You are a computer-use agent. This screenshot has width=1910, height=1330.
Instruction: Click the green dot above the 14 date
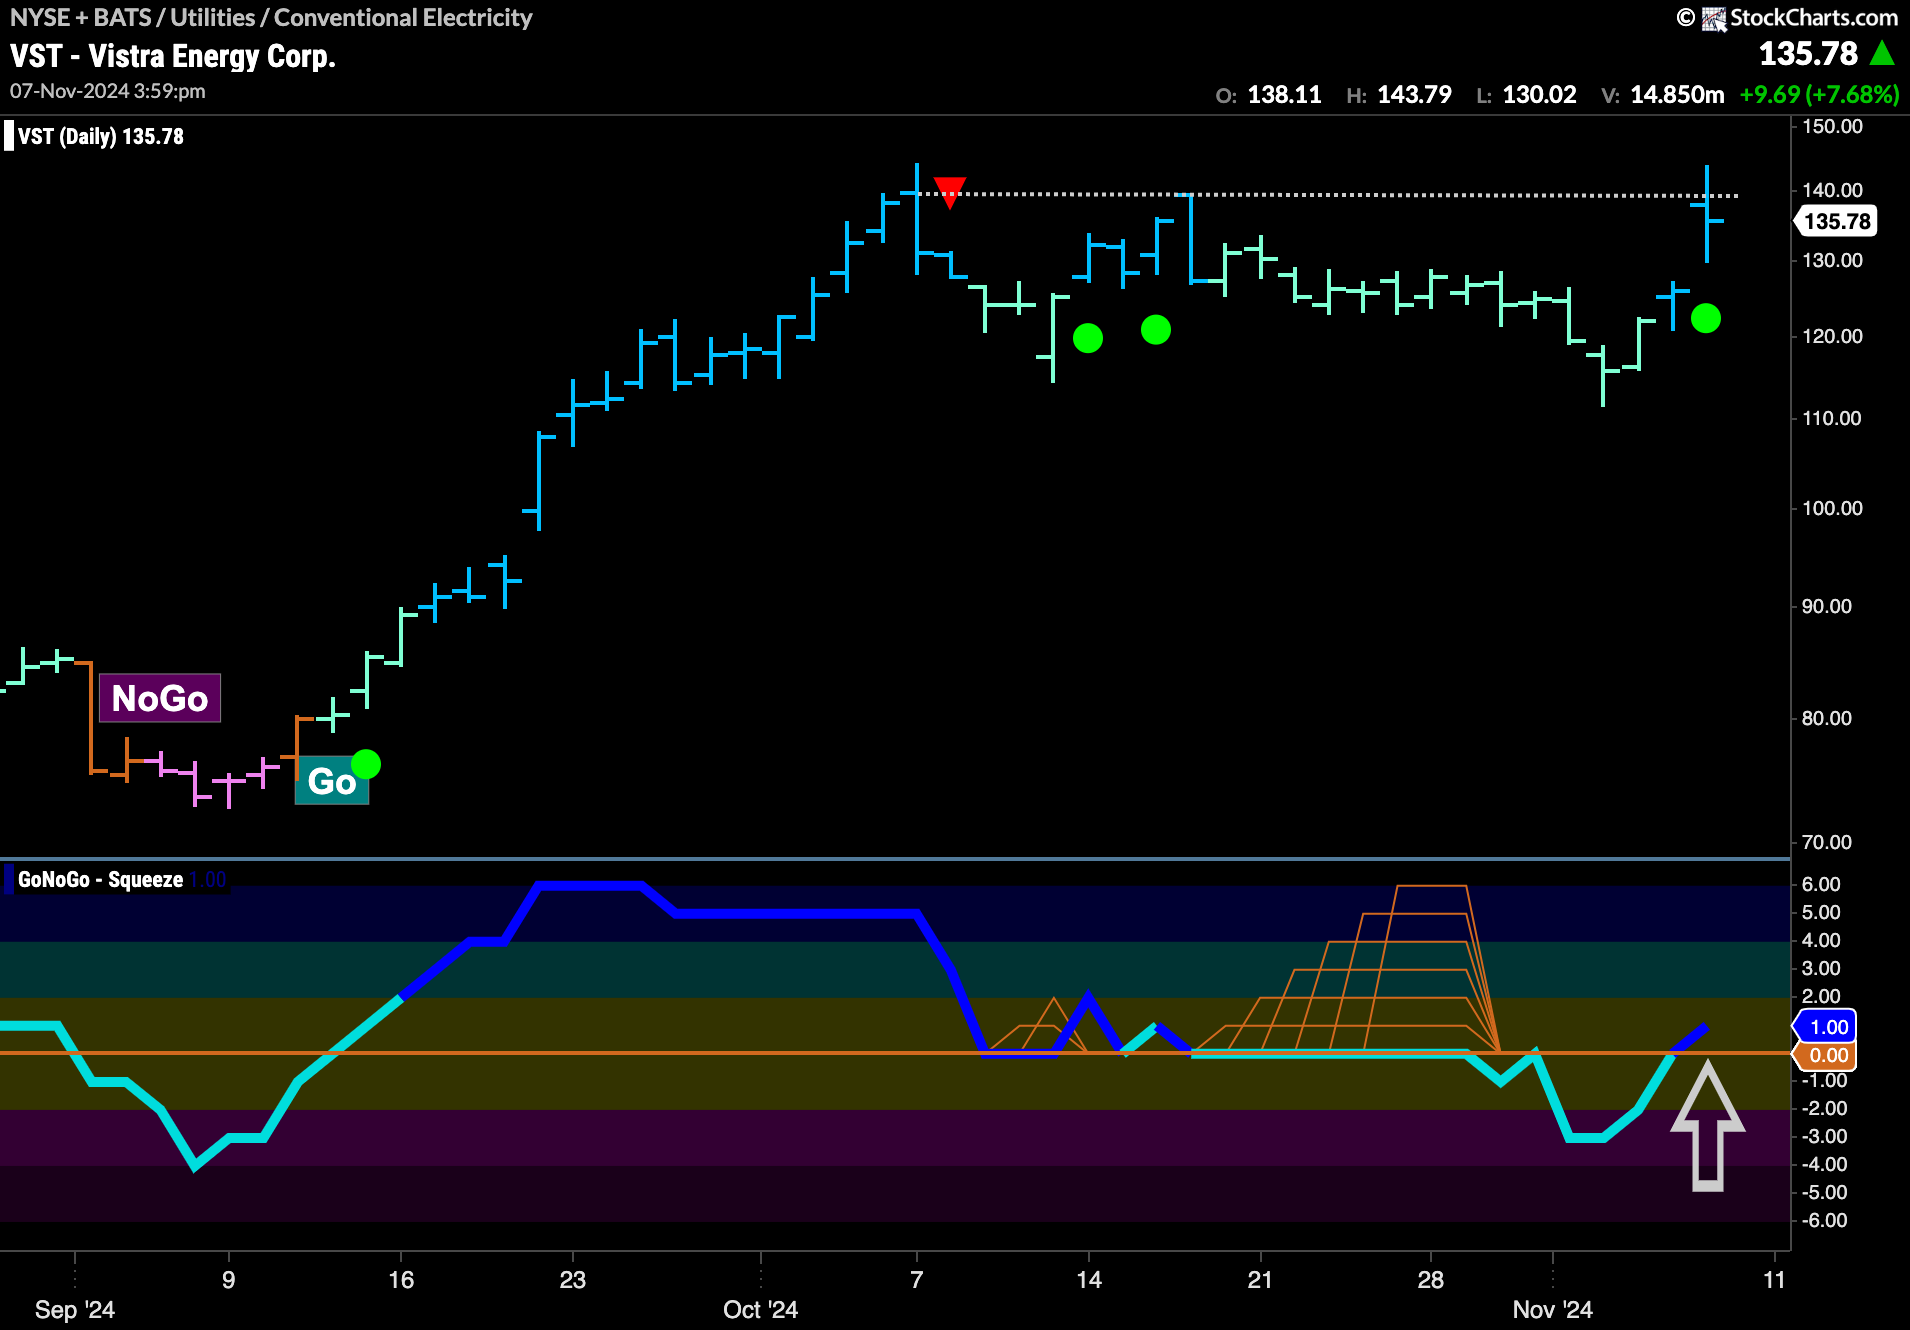click(1088, 338)
